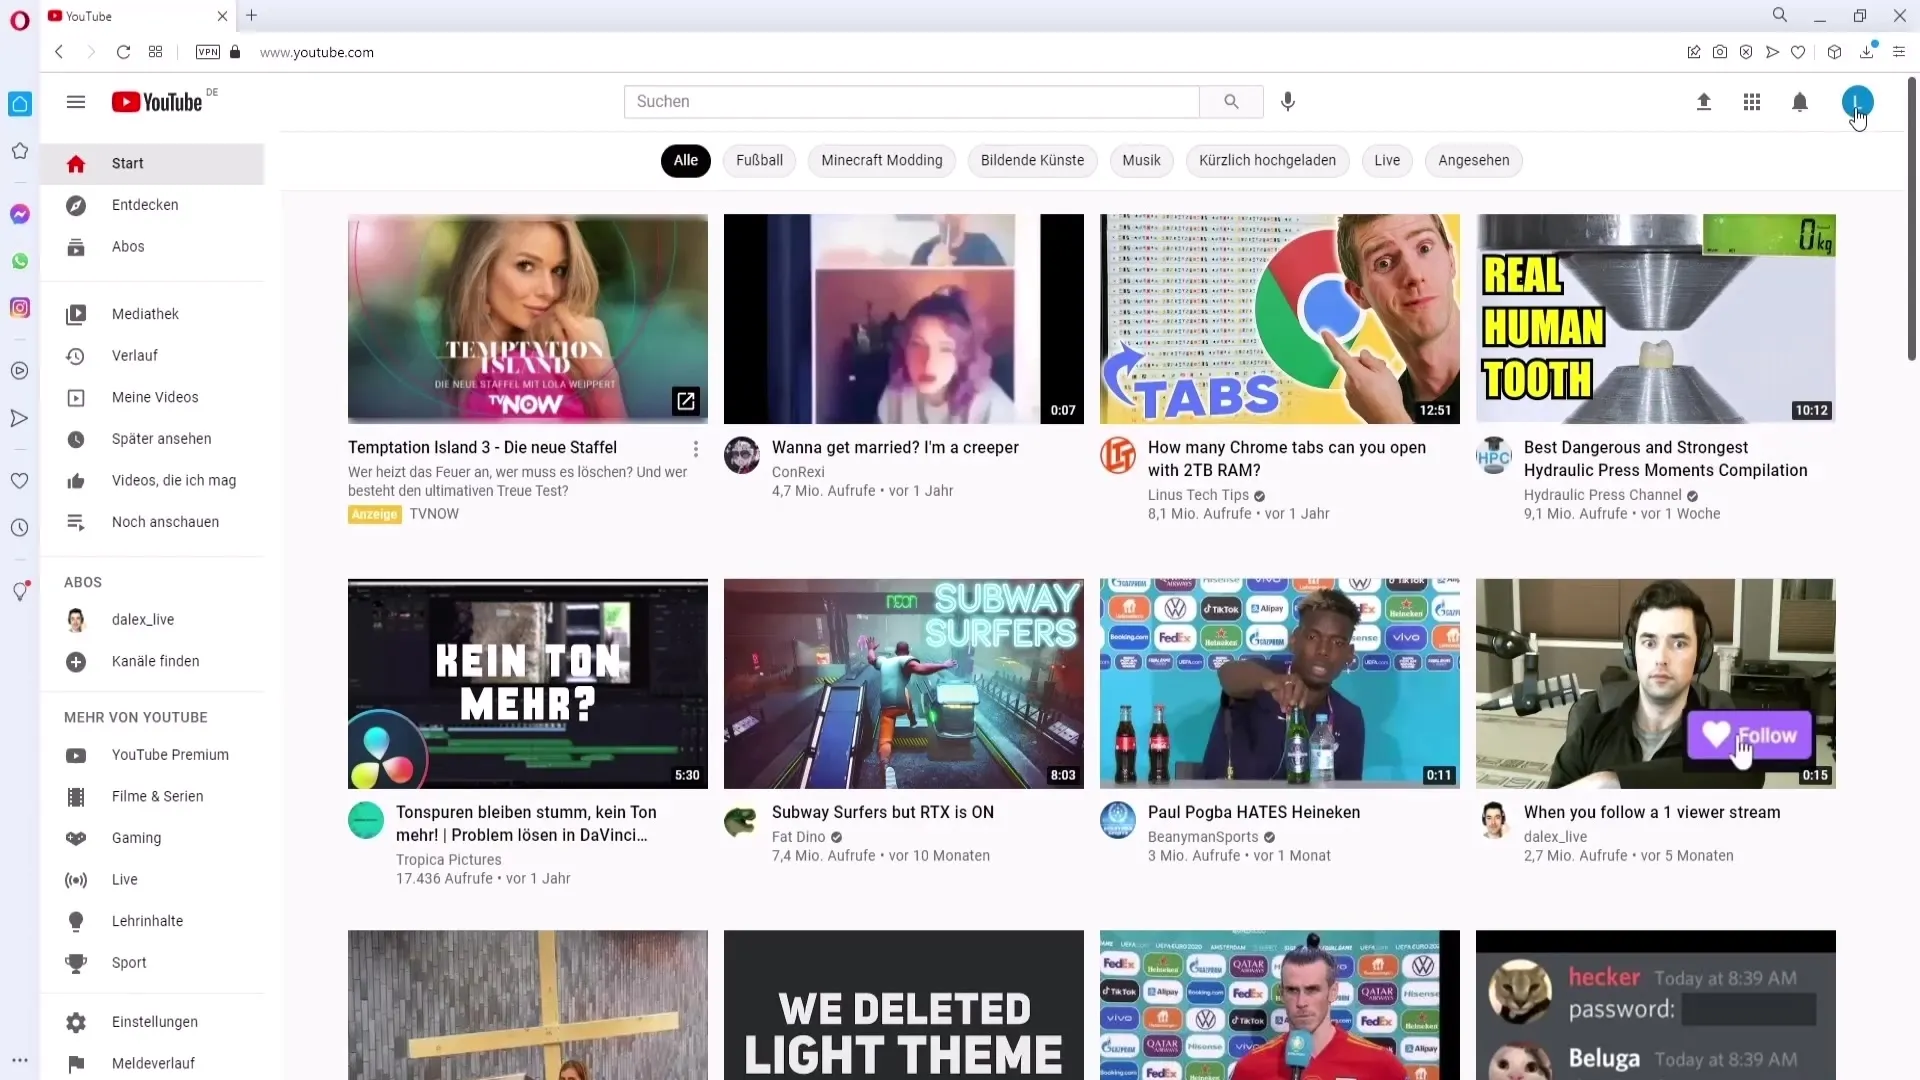
Task: Open the tab search magnifier
Action: (1780, 15)
